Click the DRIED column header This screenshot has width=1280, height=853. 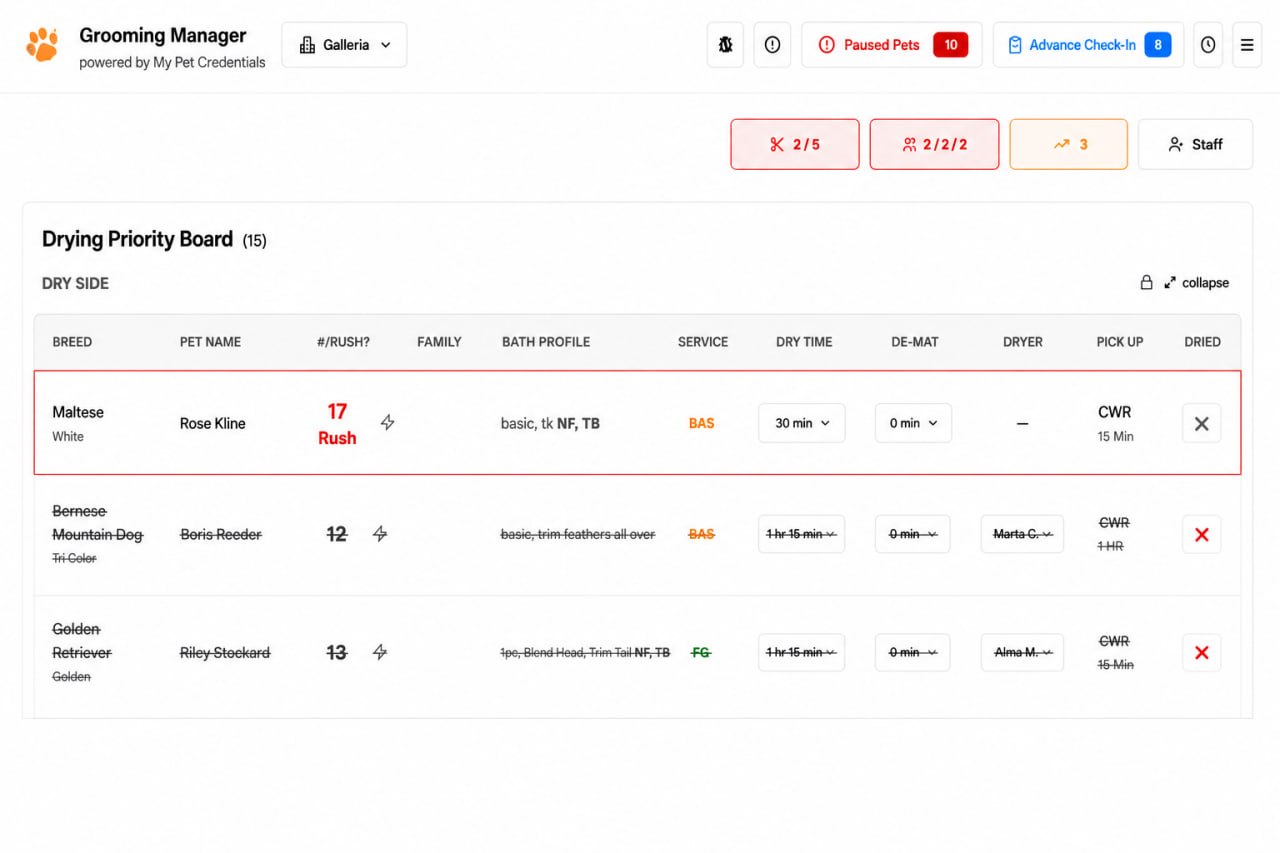pyautogui.click(x=1202, y=342)
